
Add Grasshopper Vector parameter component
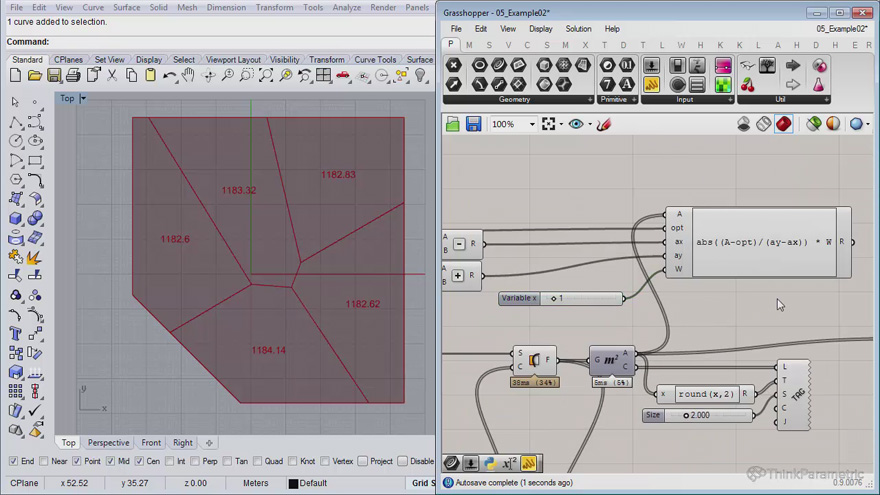(x=453, y=84)
